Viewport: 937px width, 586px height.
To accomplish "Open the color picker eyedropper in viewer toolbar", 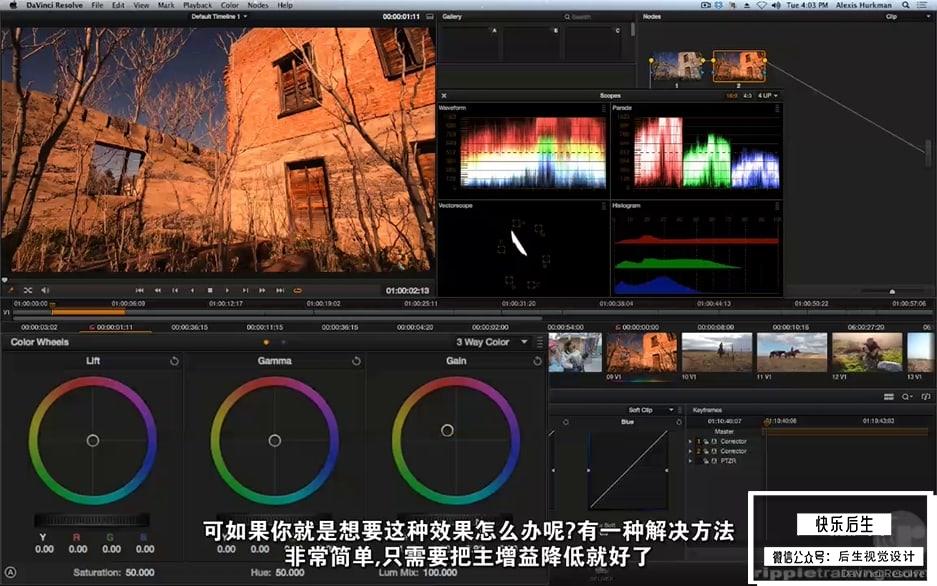I will pyautogui.click(x=10, y=290).
